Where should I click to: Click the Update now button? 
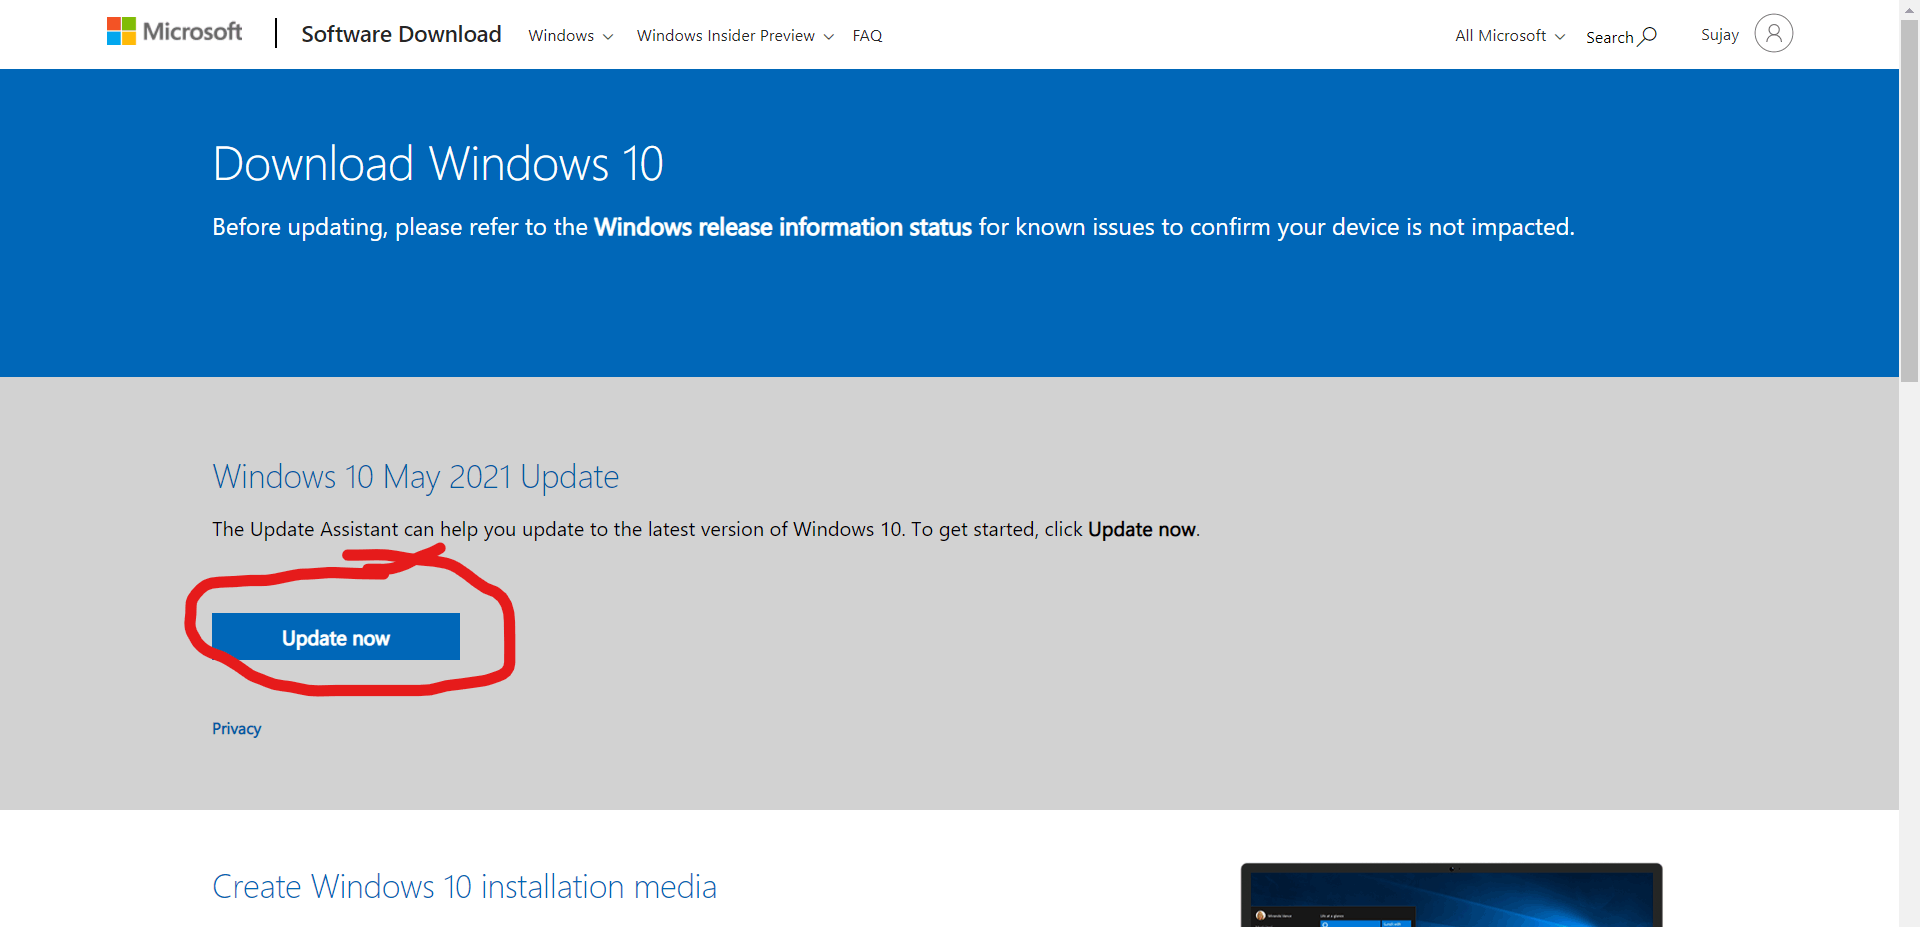[336, 637]
